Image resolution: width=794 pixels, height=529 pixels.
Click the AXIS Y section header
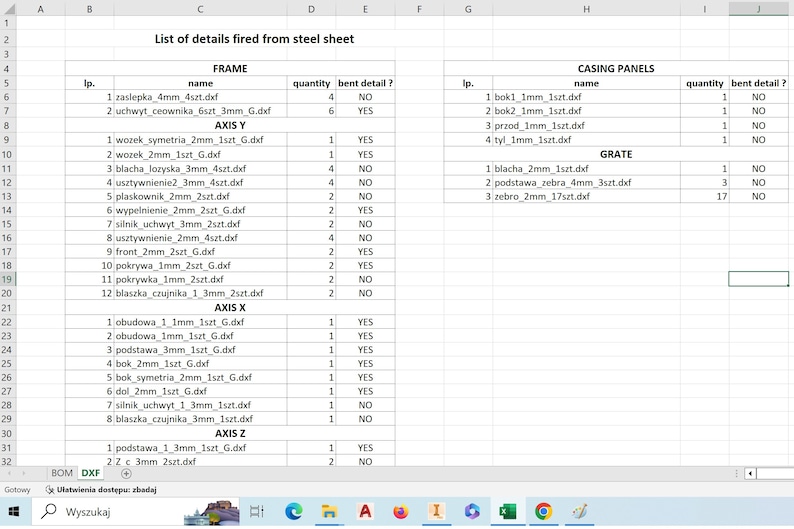tap(230, 125)
